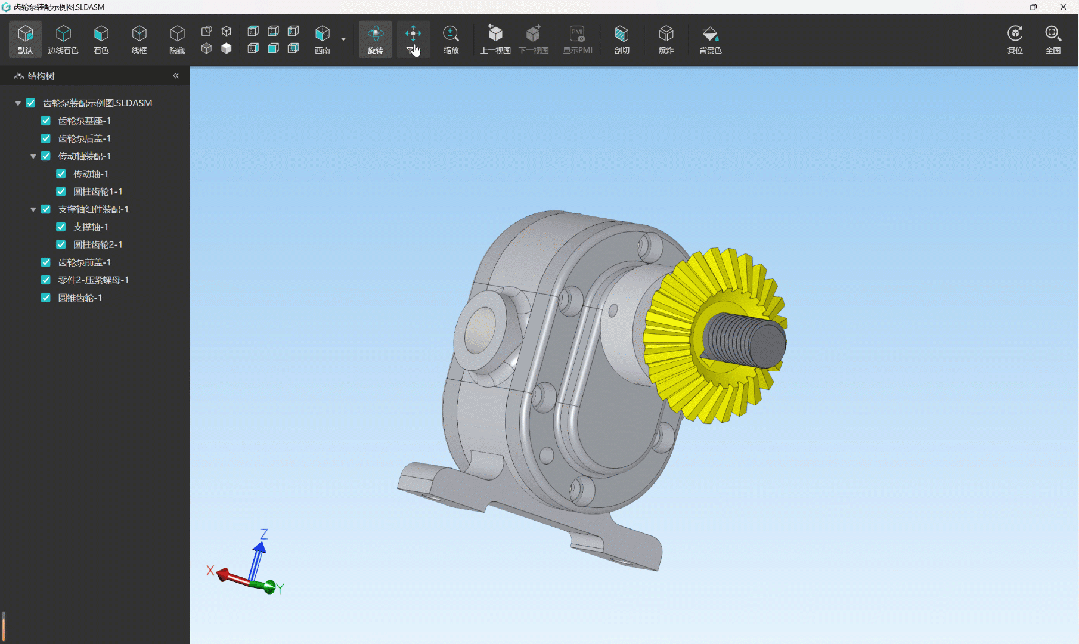Collapse the structure tree panel with chevron

pyautogui.click(x=176, y=76)
